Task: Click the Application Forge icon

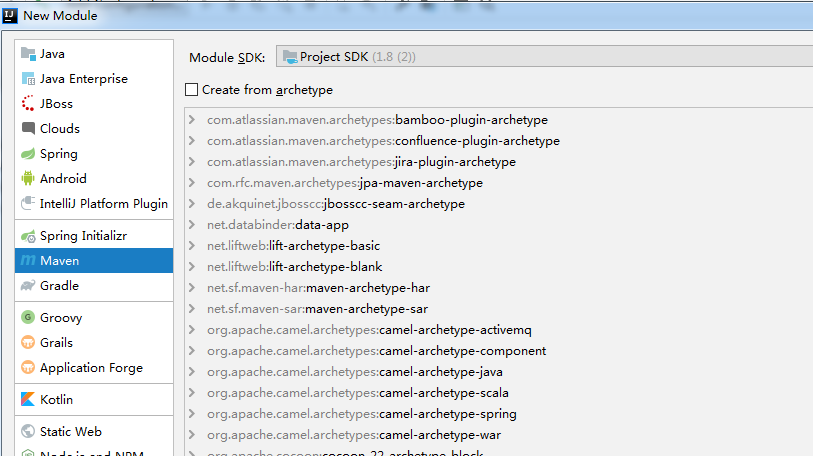Action: click(28, 367)
